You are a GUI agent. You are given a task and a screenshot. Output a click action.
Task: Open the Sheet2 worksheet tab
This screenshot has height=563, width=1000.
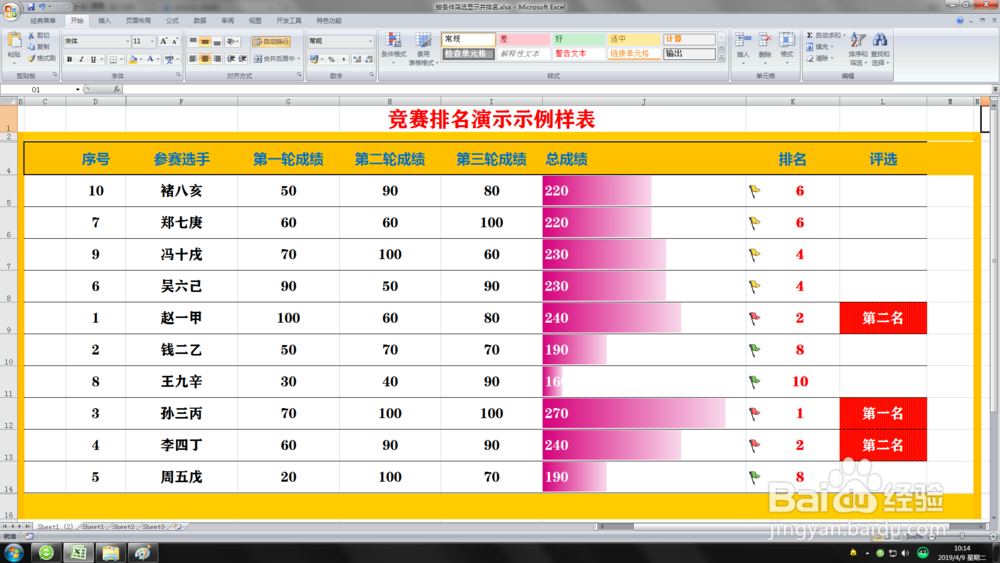pos(123,527)
